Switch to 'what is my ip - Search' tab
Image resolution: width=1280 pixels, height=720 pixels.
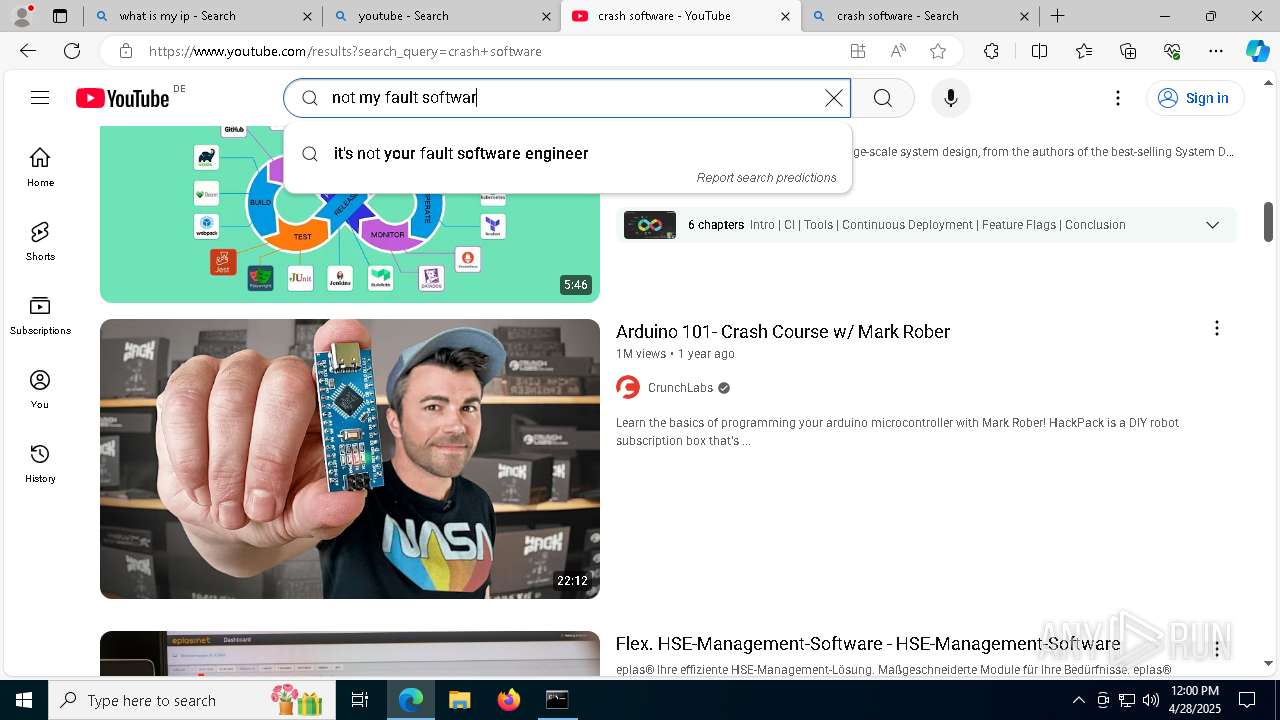pyautogui.click(x=201, y=16)
